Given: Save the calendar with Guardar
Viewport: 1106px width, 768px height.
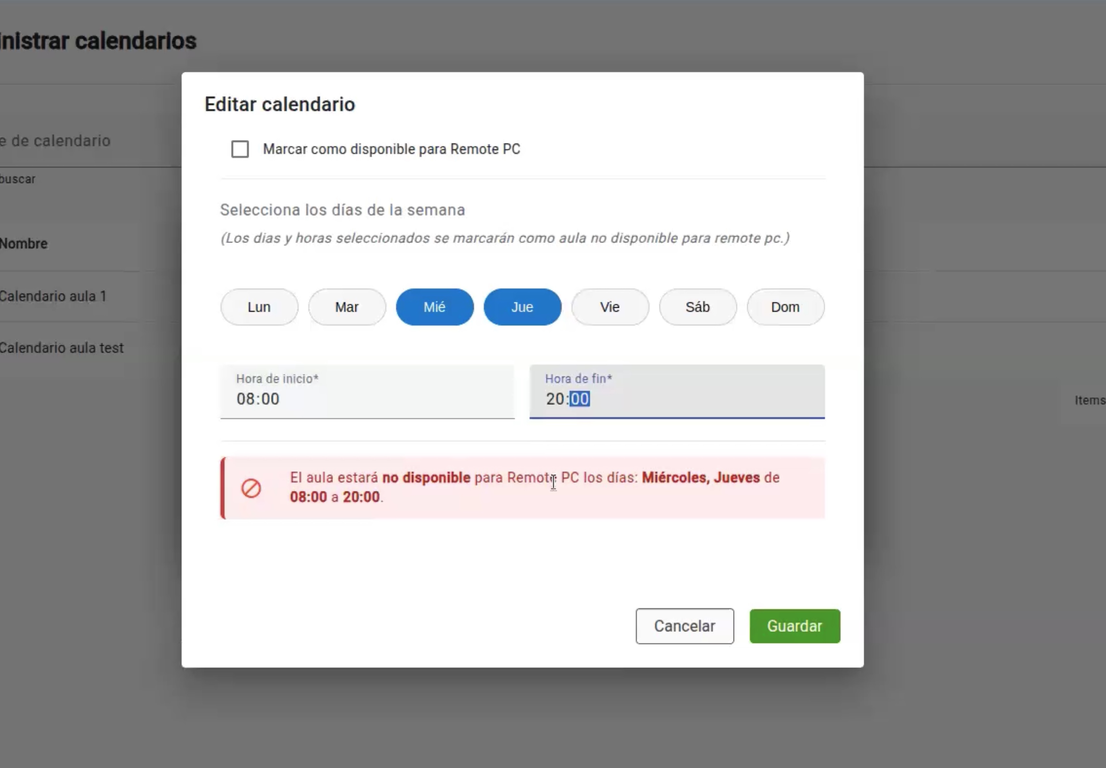Looking at the screenshot, I should tap(795, 626).
